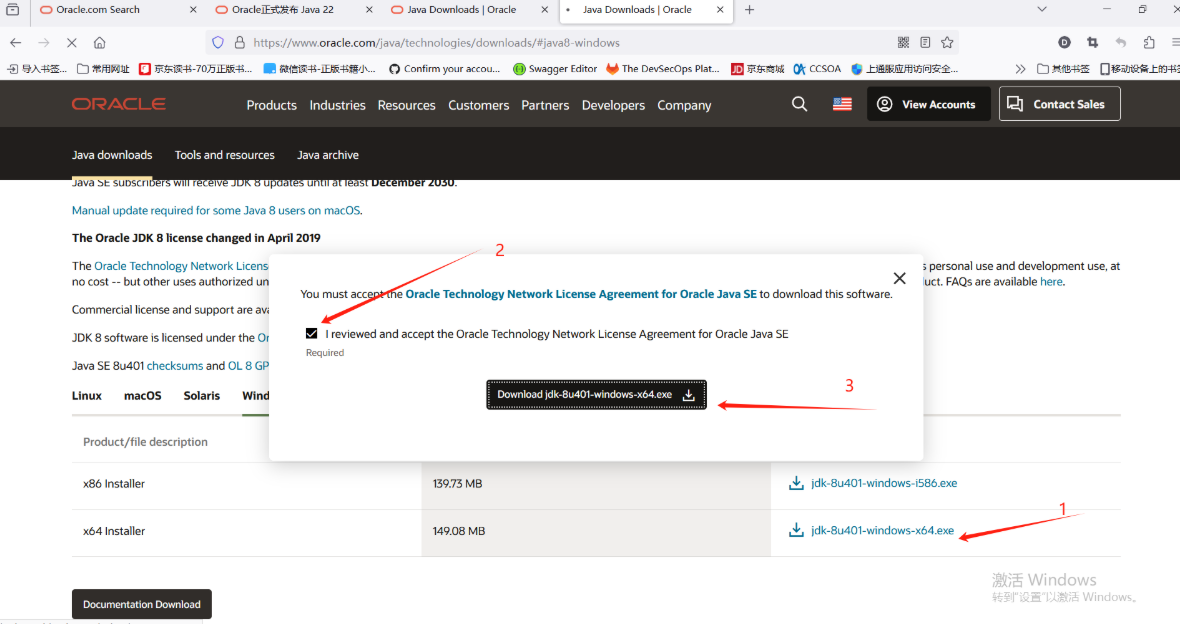1180x624 pixels.
Task: Open Tools and resources subnav
Action: 224,155
